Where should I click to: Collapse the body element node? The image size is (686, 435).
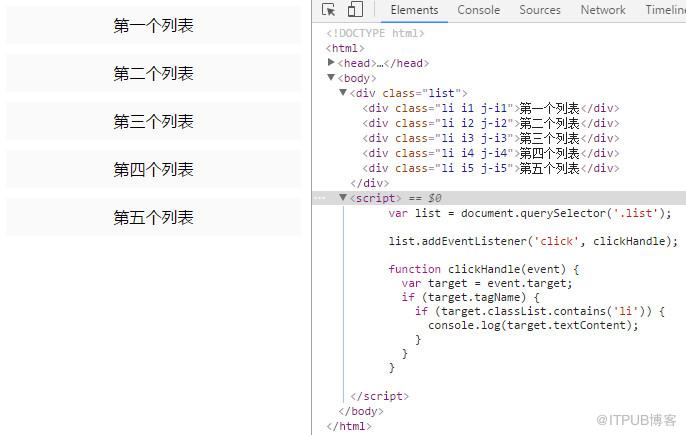tap(331, 77)
